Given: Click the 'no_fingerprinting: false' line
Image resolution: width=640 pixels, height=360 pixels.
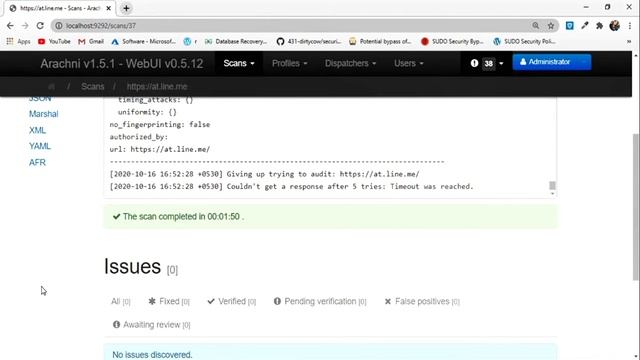Looking at the screenshot, I should pos(160,124).
